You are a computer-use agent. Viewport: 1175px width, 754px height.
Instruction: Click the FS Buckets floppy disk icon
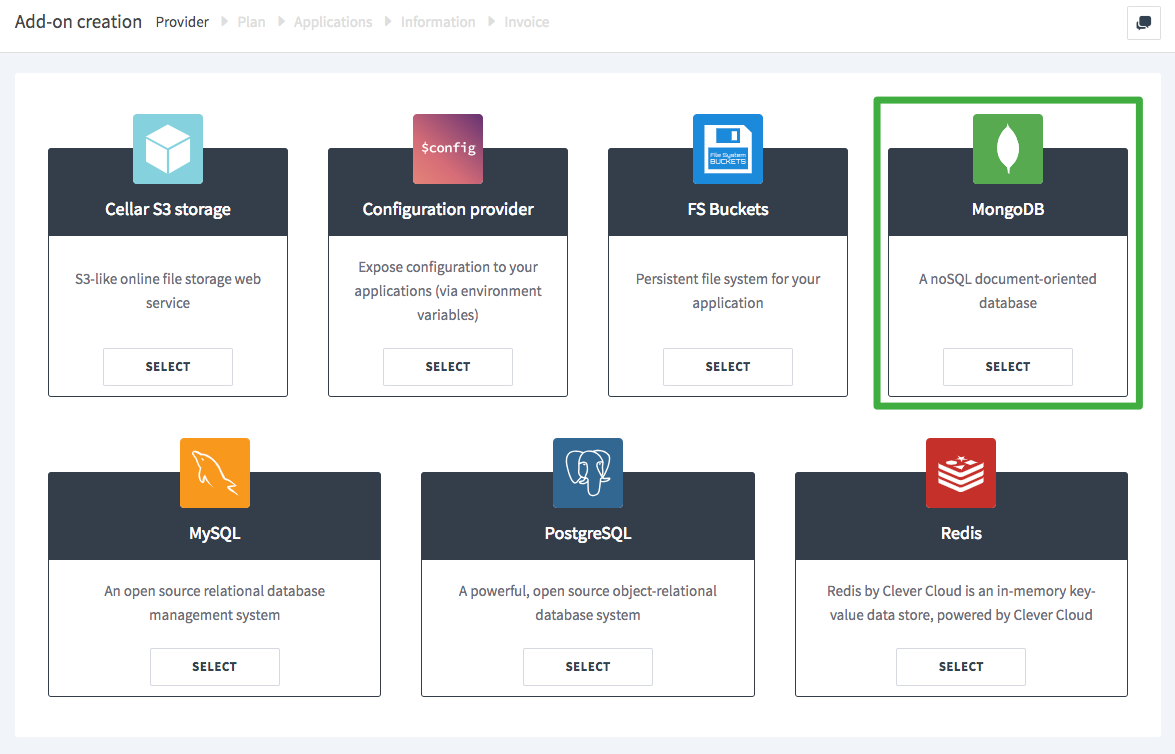click(728, 148)
